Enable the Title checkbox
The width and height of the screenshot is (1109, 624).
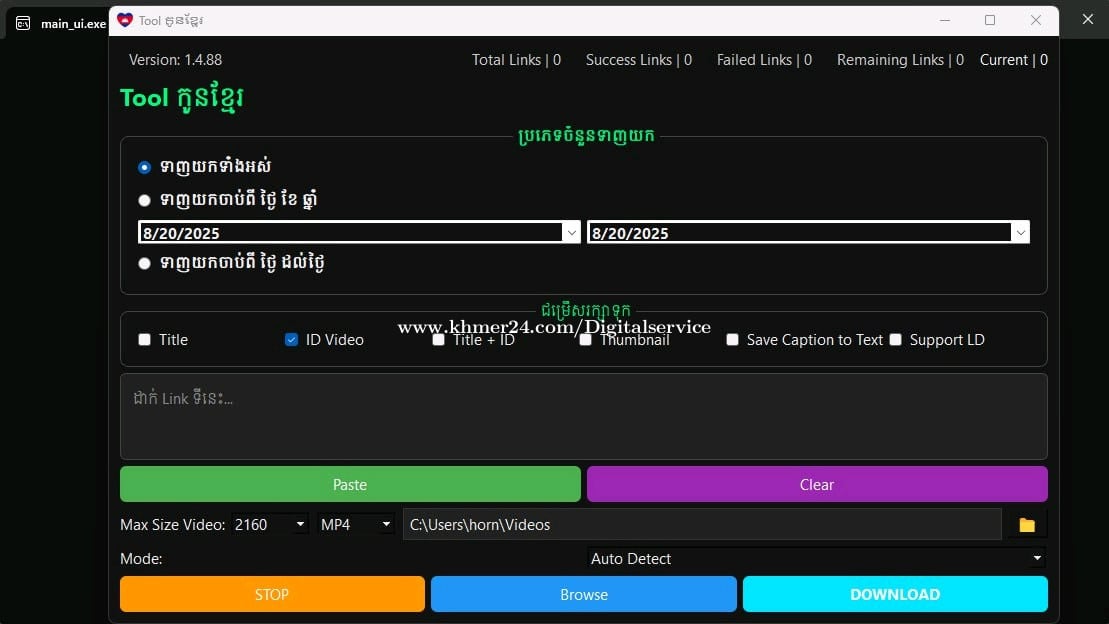(x=145, y=340)
